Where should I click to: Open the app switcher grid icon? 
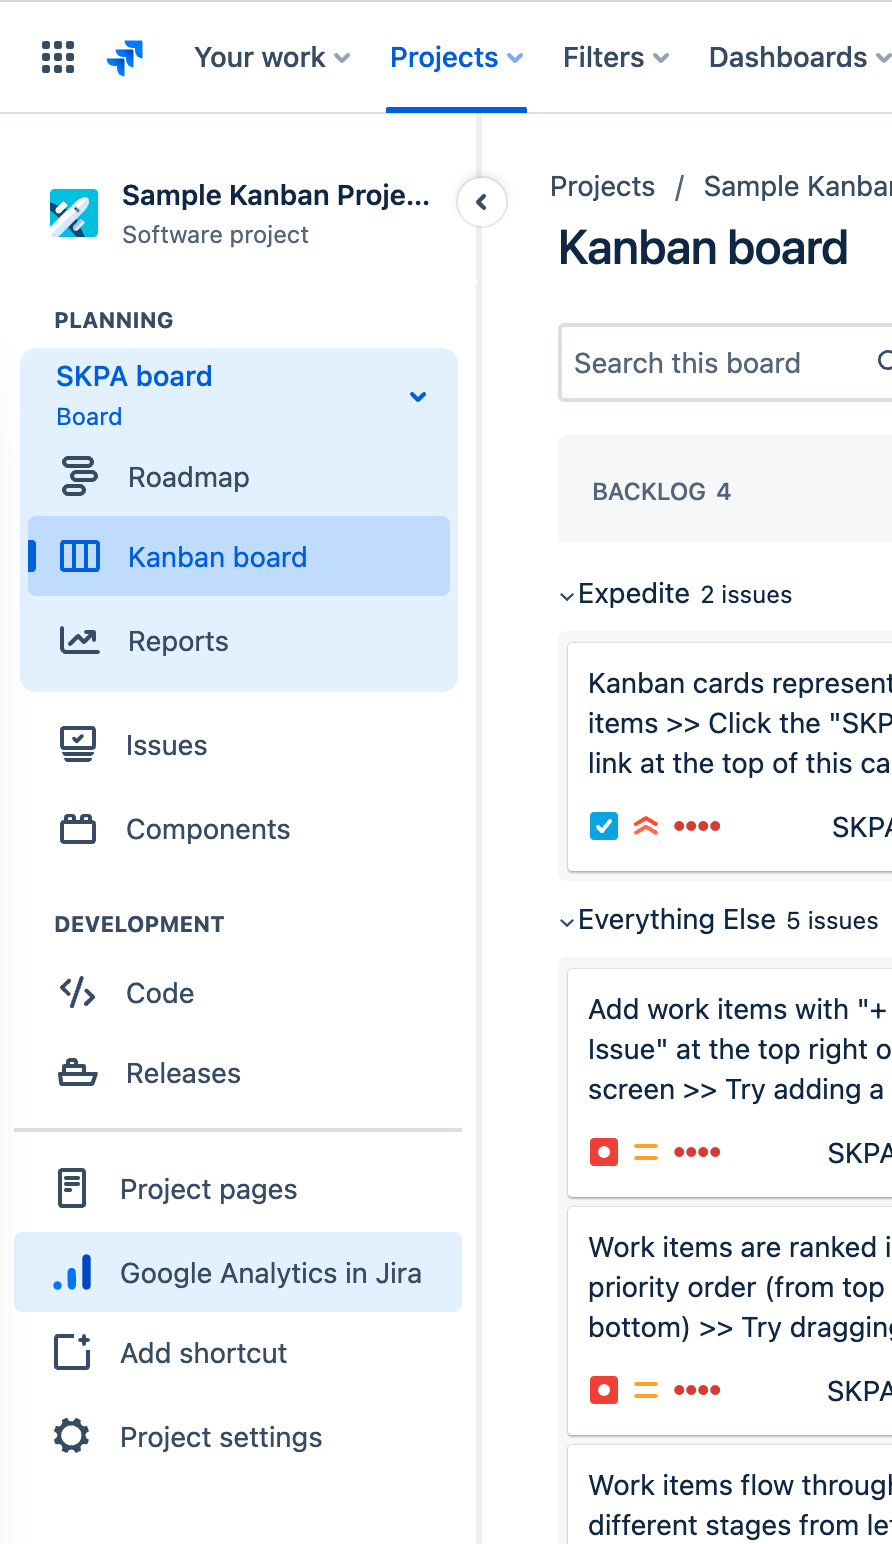58,57
